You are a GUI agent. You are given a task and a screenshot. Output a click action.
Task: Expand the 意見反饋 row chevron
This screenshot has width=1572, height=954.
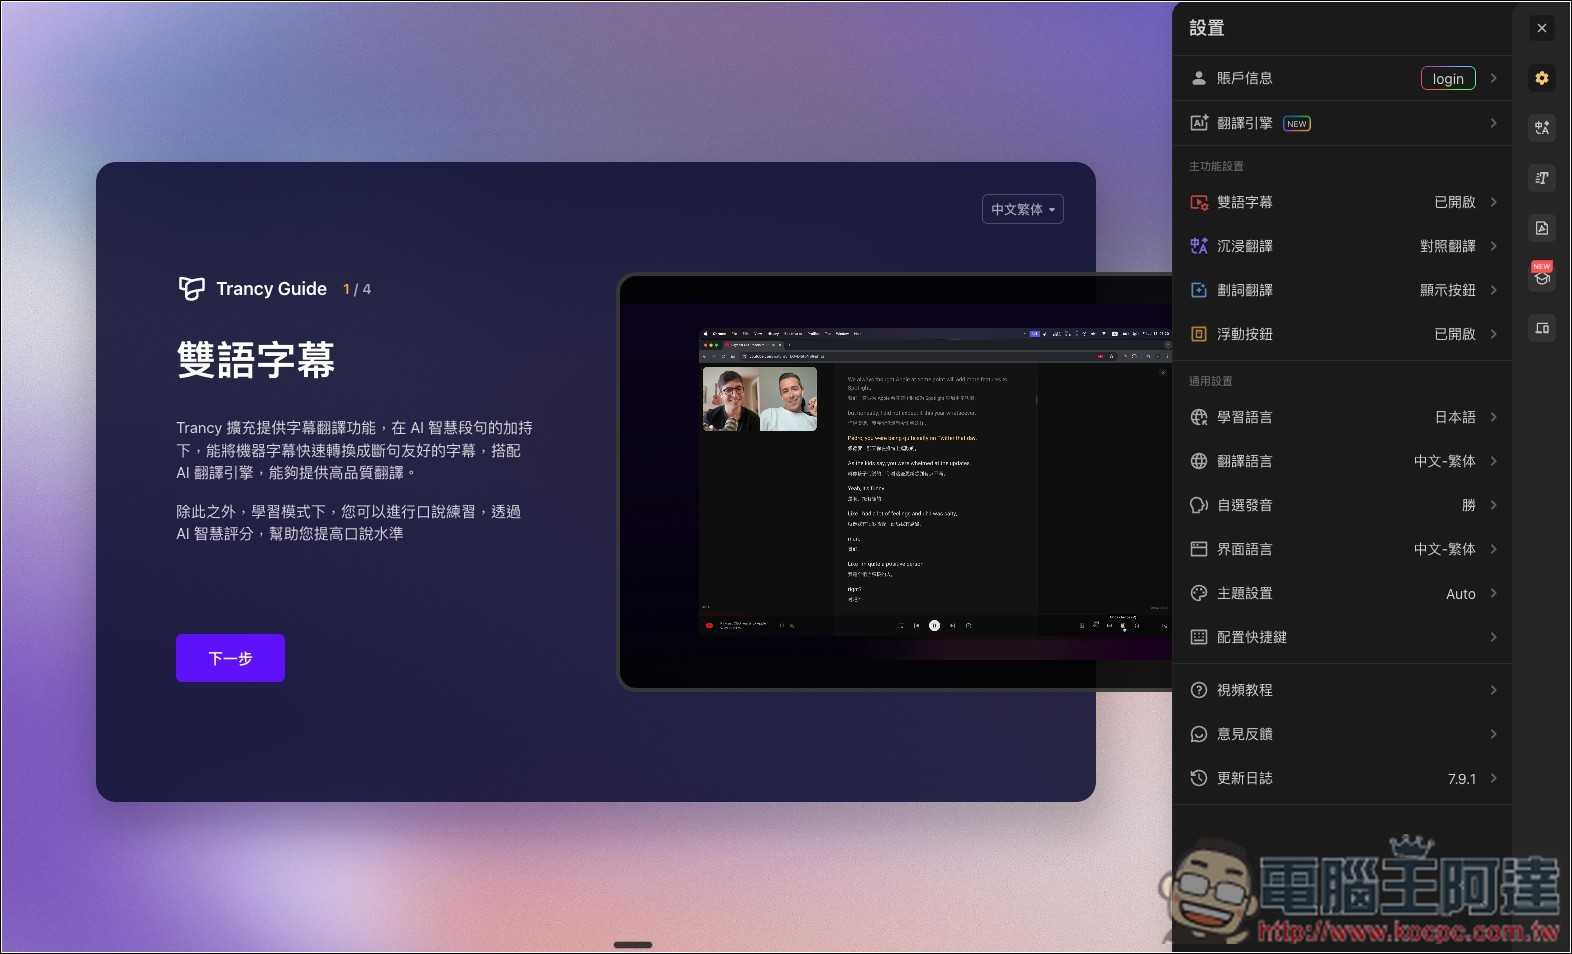(x=1493, y=734)
